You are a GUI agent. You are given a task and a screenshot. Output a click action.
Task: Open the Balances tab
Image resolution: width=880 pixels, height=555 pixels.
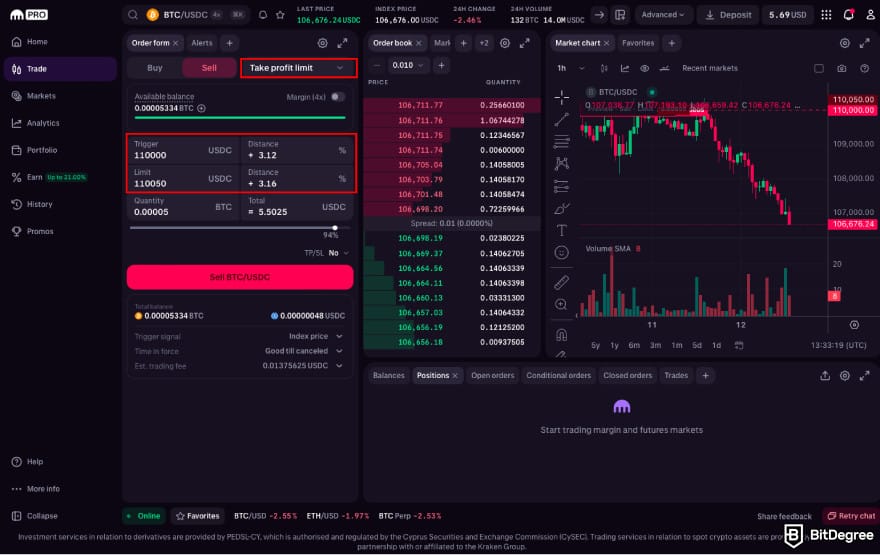388,375
